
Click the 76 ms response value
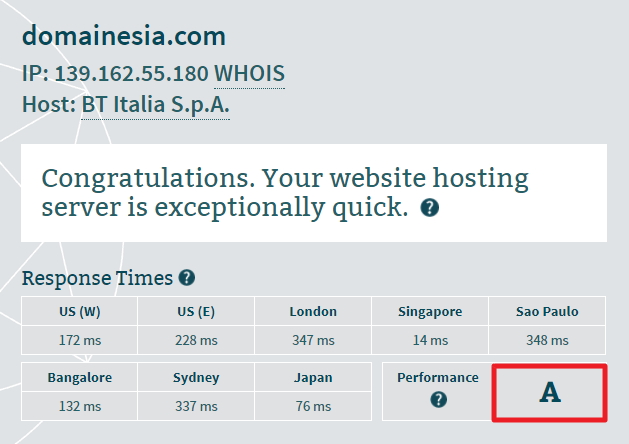313,406
